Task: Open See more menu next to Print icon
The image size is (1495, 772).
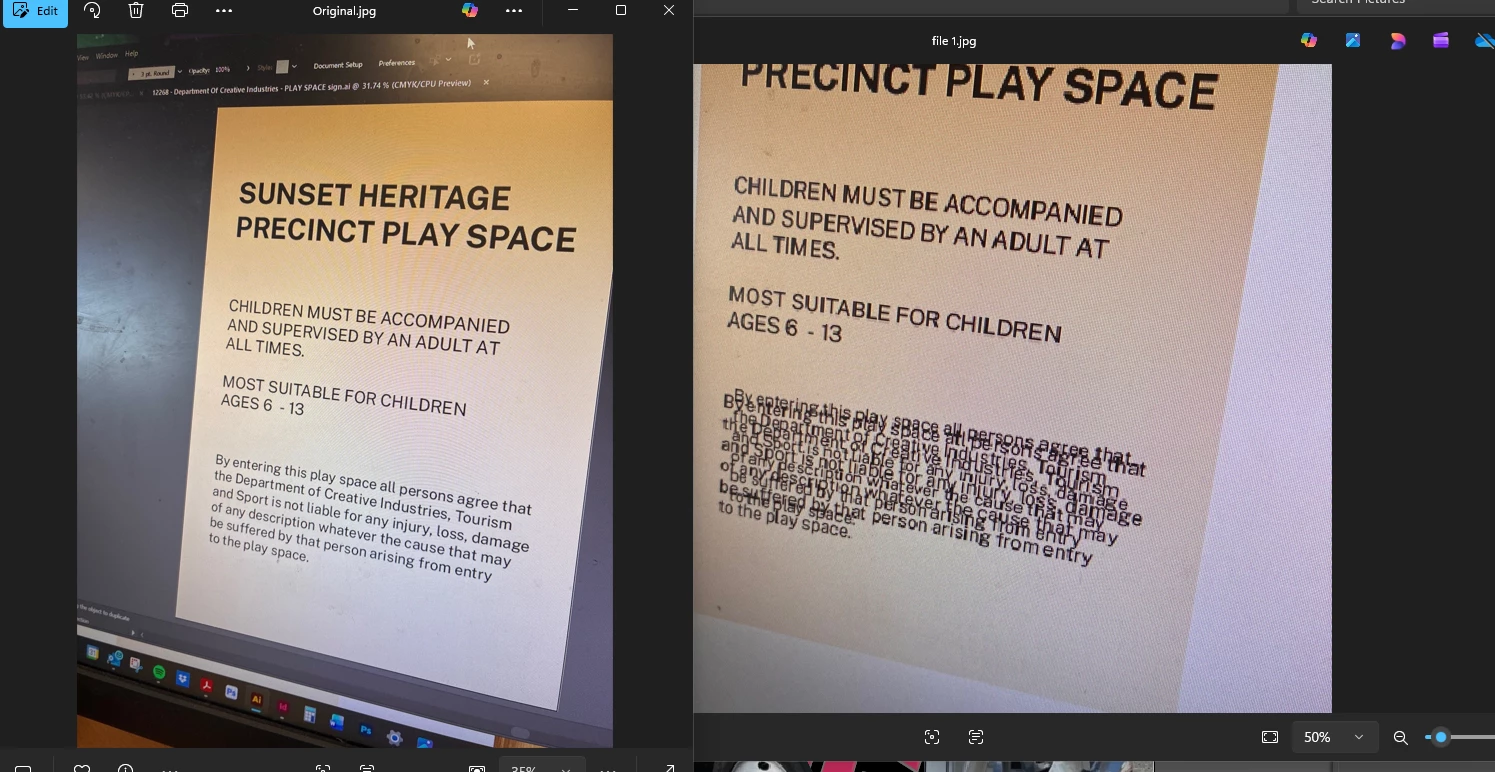Action: (224, 11)
